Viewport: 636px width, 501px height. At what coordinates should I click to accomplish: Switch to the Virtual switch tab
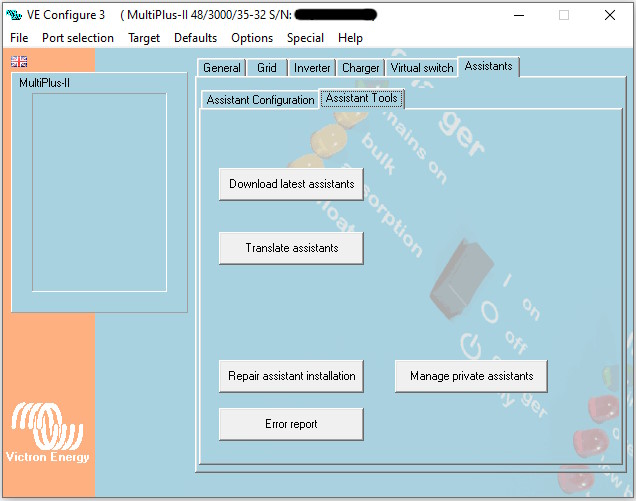tap(422, 68)
